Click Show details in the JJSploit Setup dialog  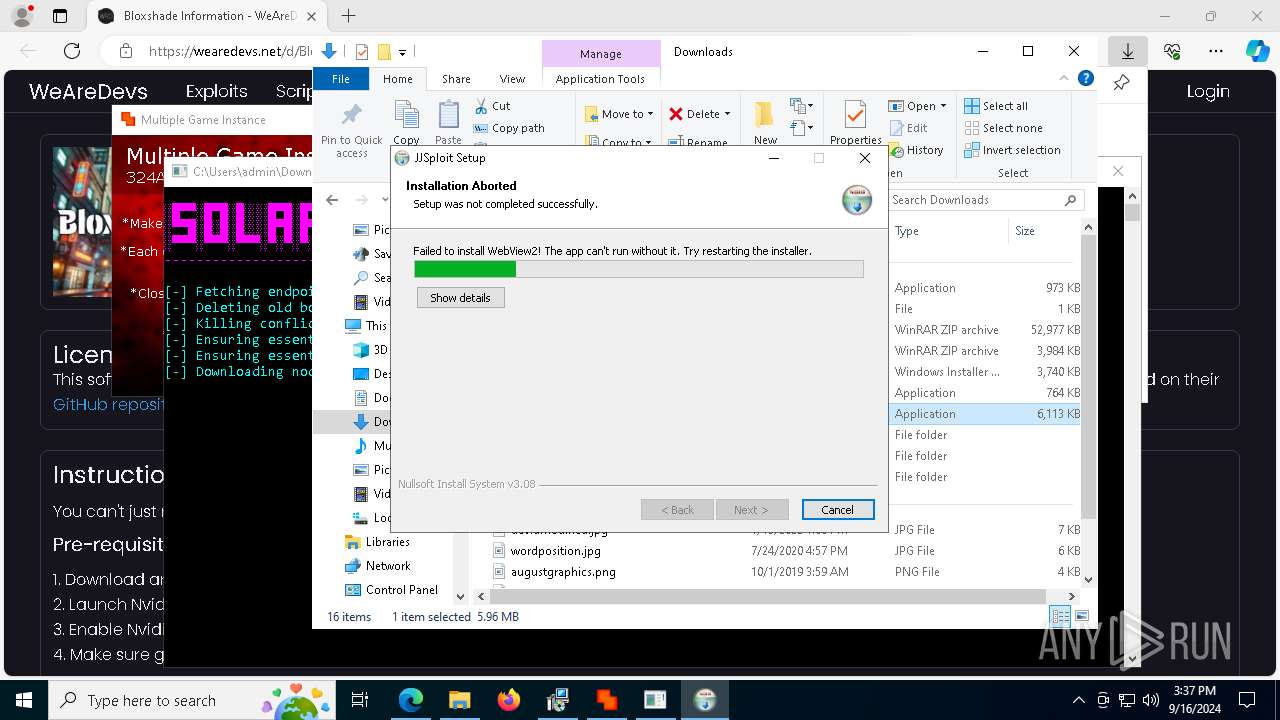[460, 298]
